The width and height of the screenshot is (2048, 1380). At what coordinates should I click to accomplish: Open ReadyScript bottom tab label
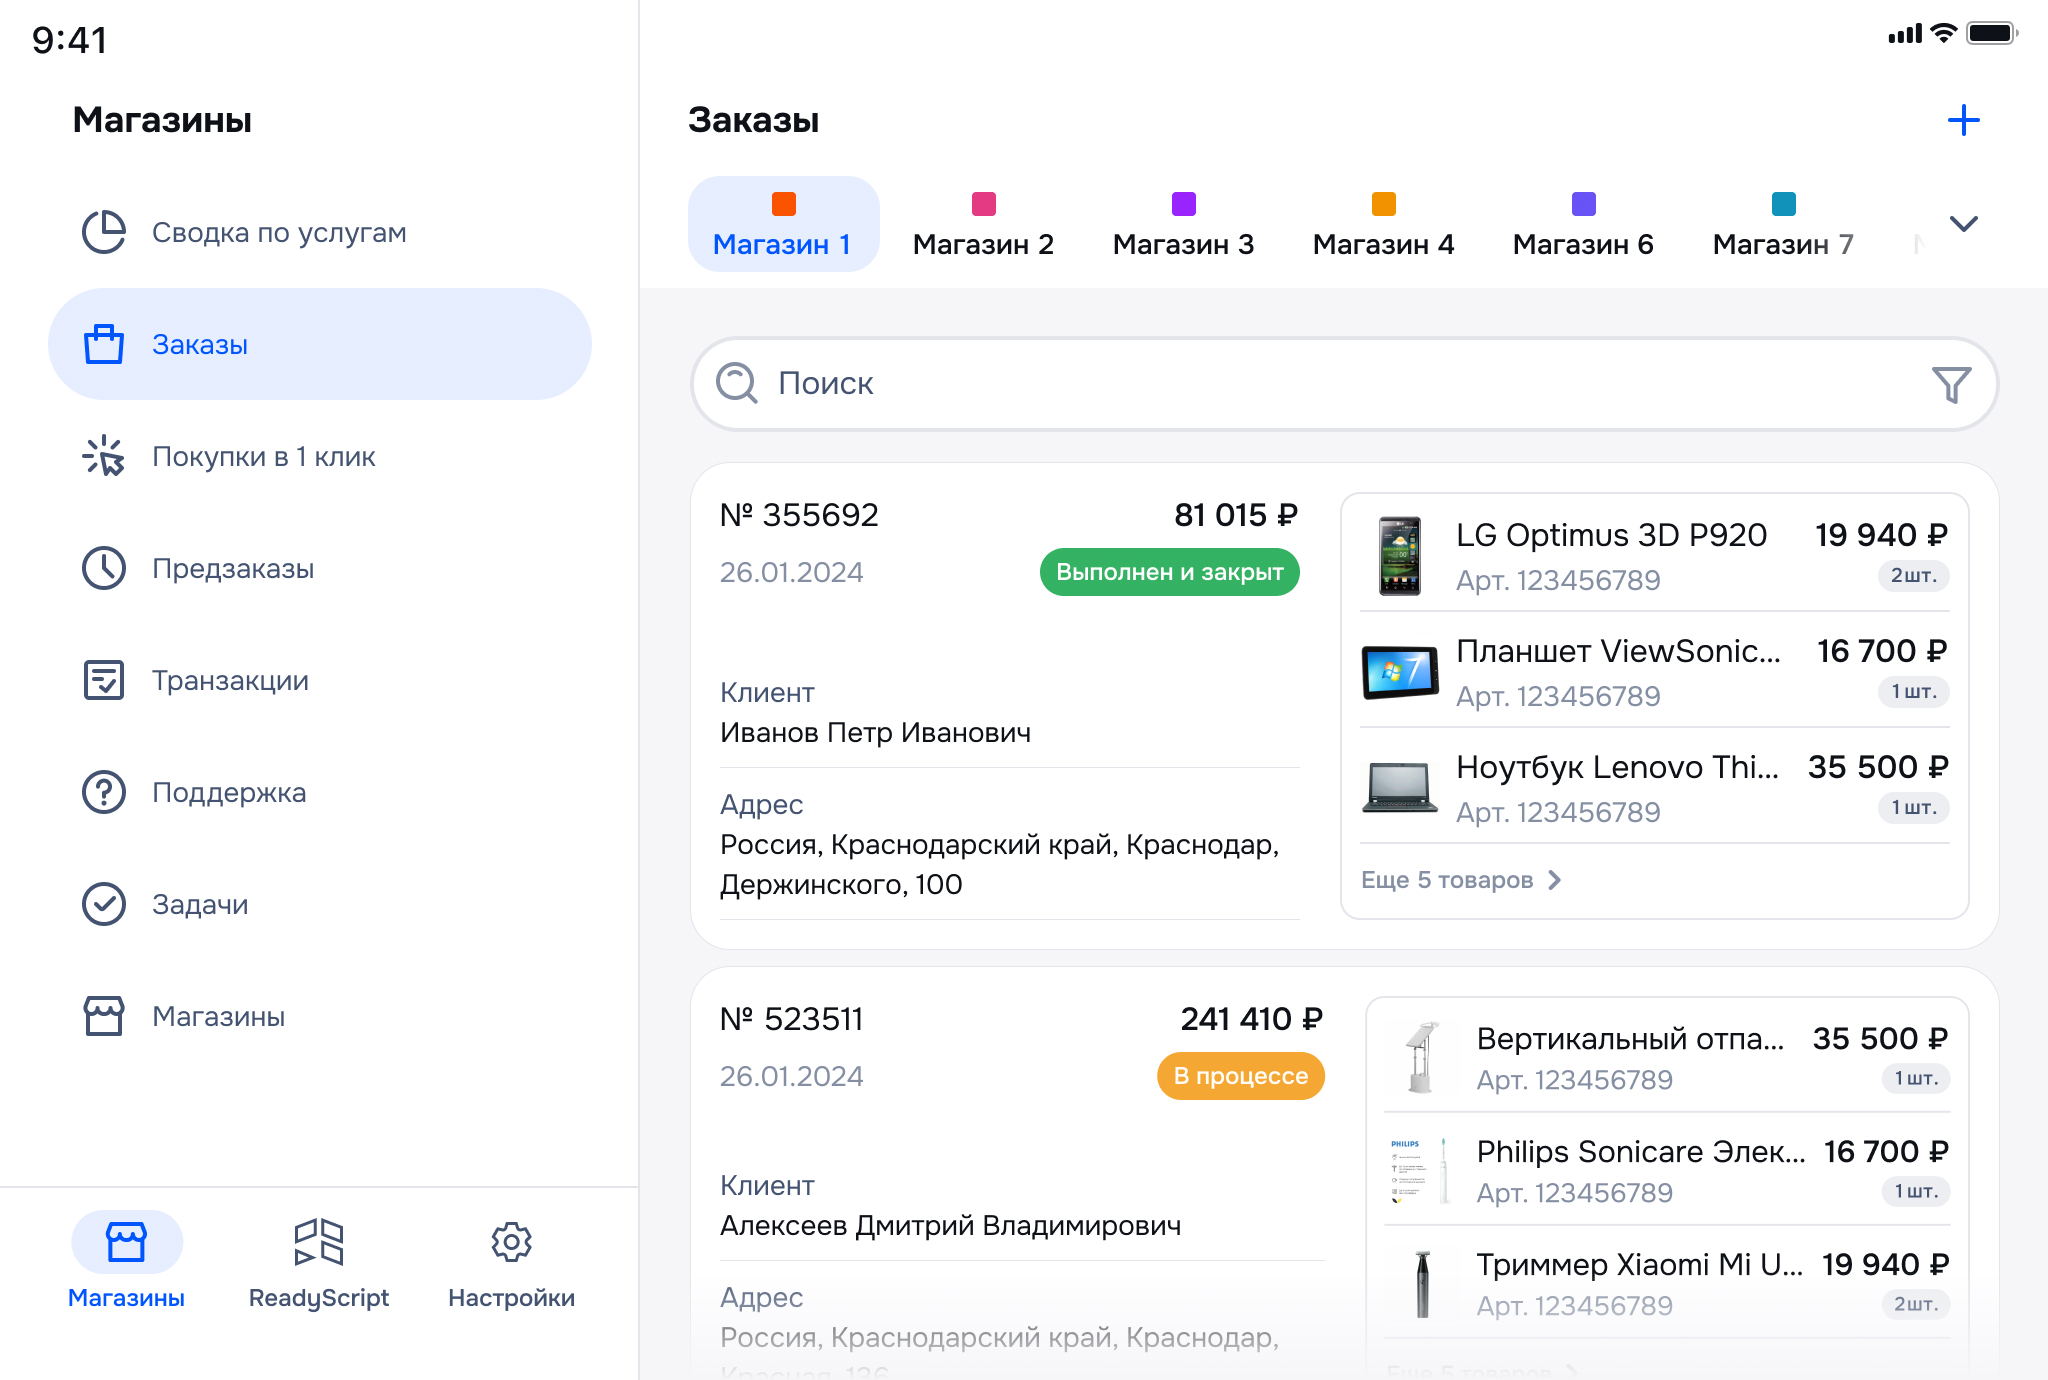pos(319,1298)
